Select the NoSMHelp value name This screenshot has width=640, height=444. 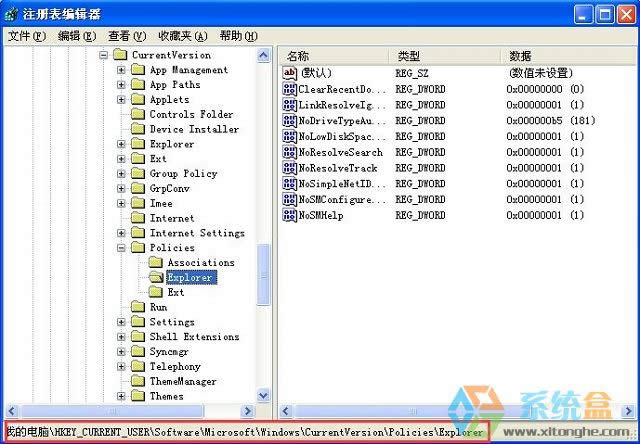pos(321,215)
